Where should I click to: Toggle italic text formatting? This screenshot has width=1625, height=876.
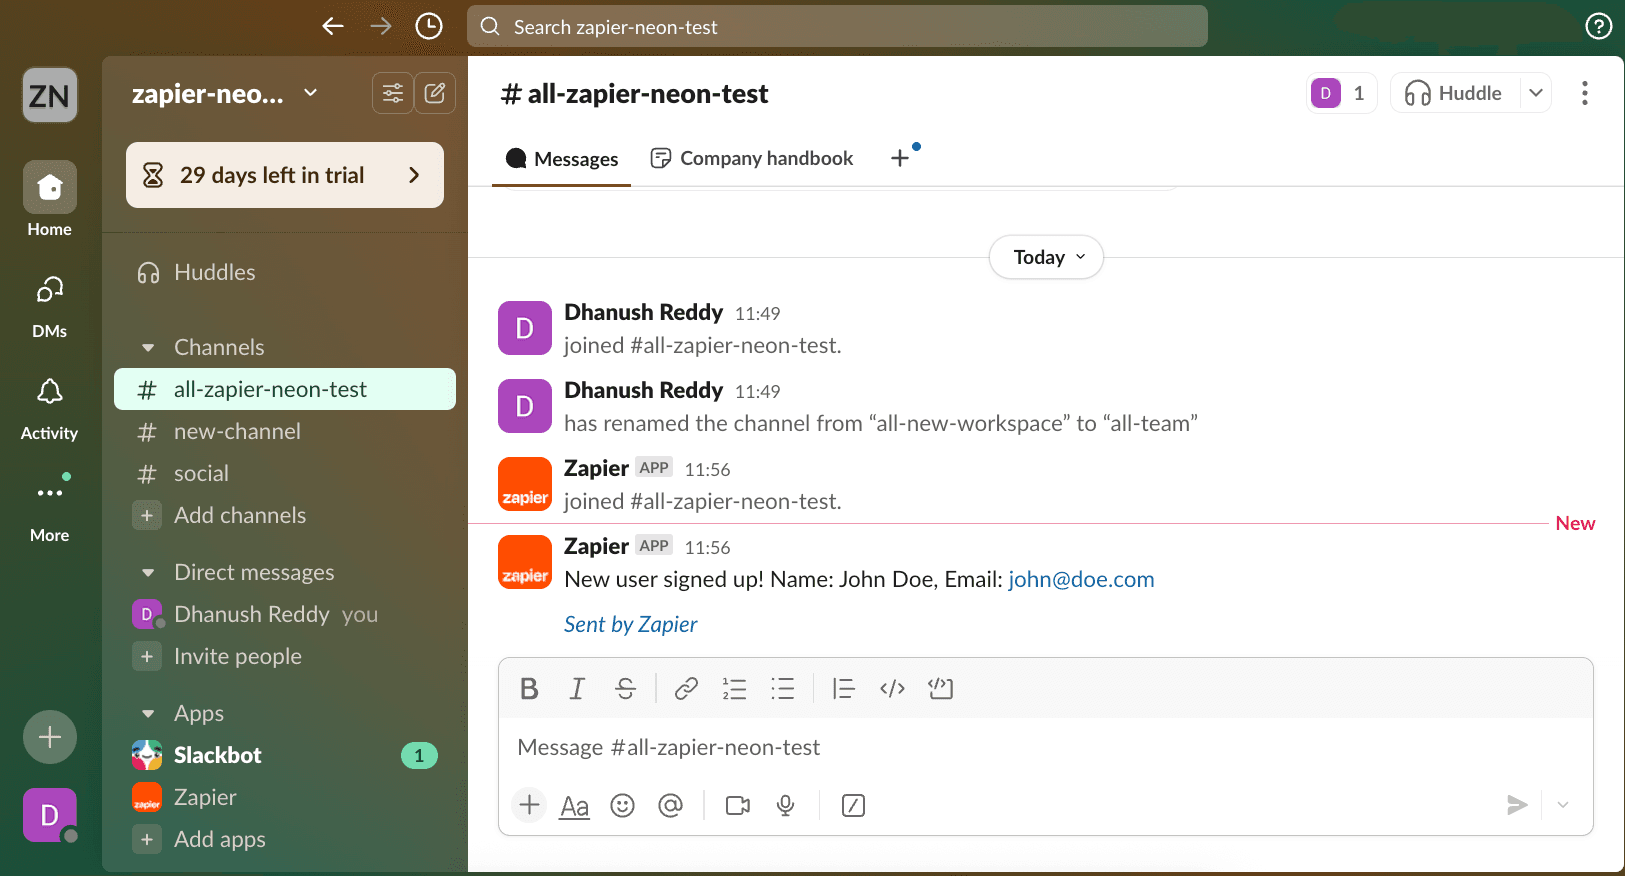577,688
